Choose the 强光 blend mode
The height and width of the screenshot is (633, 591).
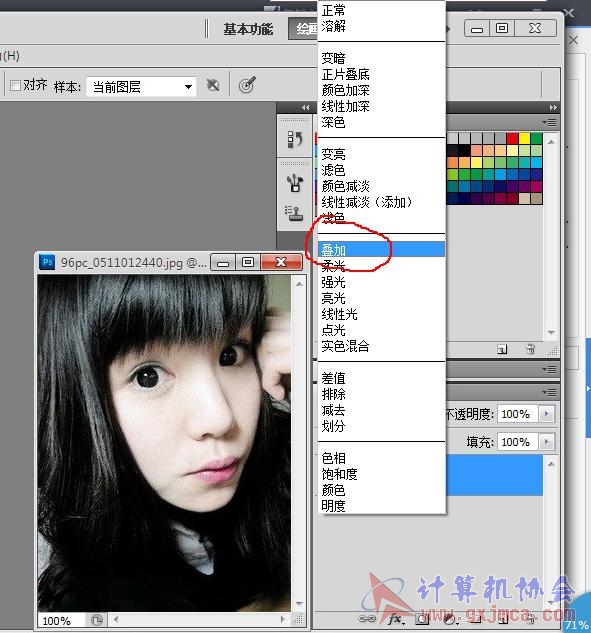(x=381, y=282)
